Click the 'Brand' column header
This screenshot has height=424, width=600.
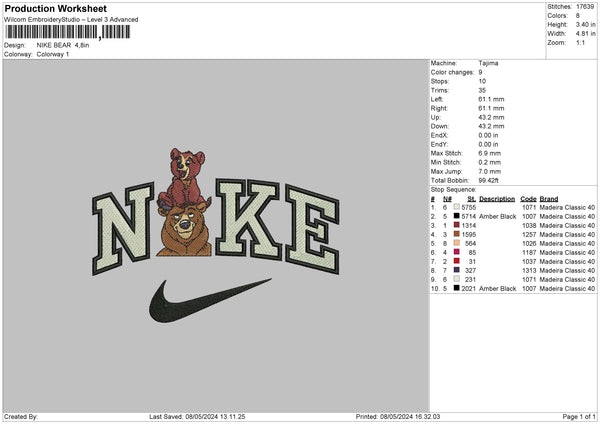[x=549, y=199]
